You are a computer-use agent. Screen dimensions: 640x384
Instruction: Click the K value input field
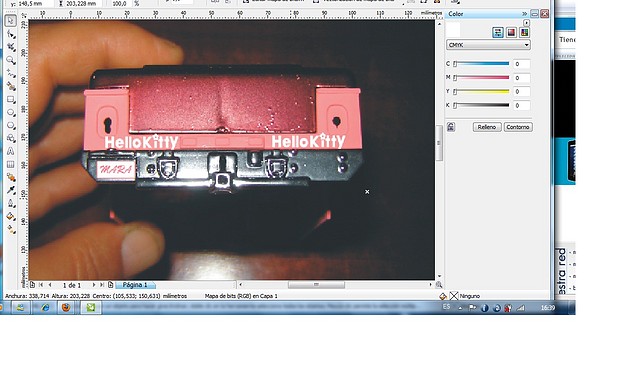point(522,105)
